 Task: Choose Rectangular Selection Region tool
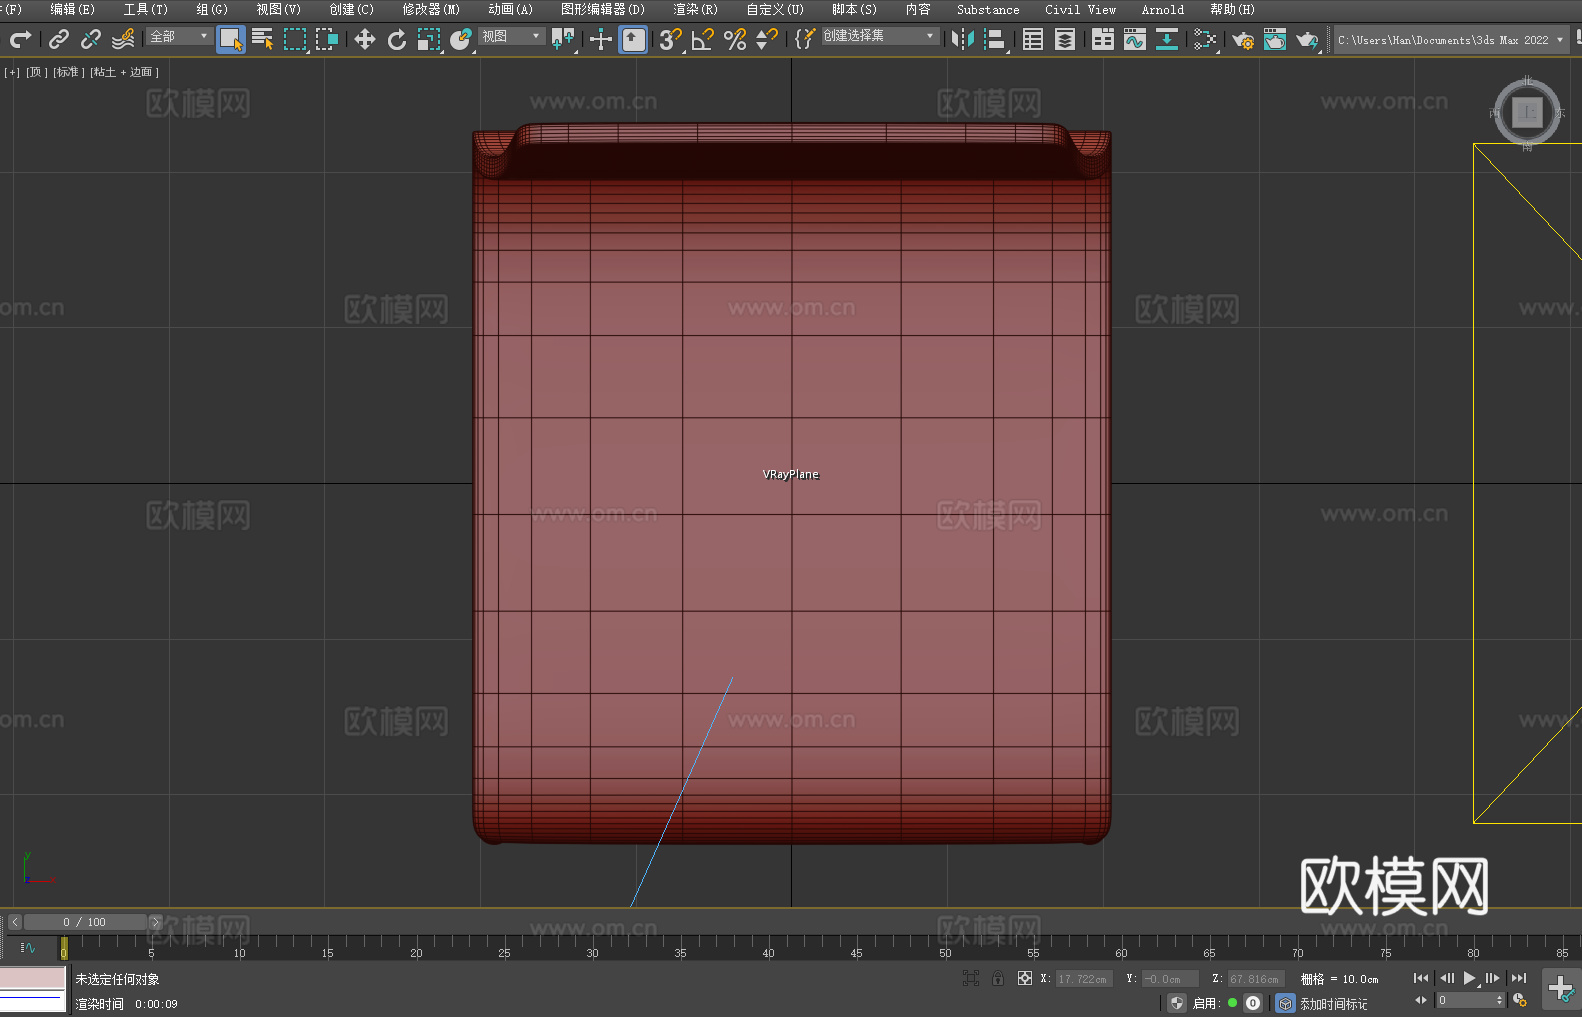pos(295,39)
